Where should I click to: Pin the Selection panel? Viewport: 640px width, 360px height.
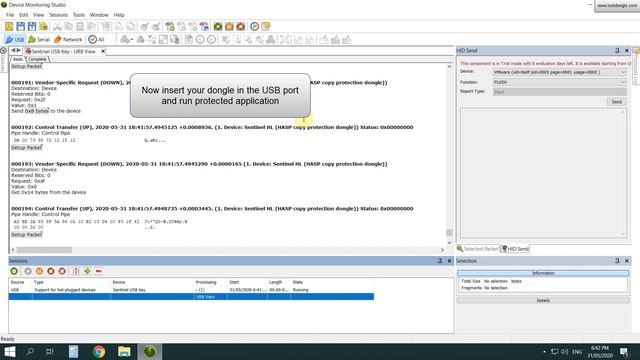tap(617, 261)
